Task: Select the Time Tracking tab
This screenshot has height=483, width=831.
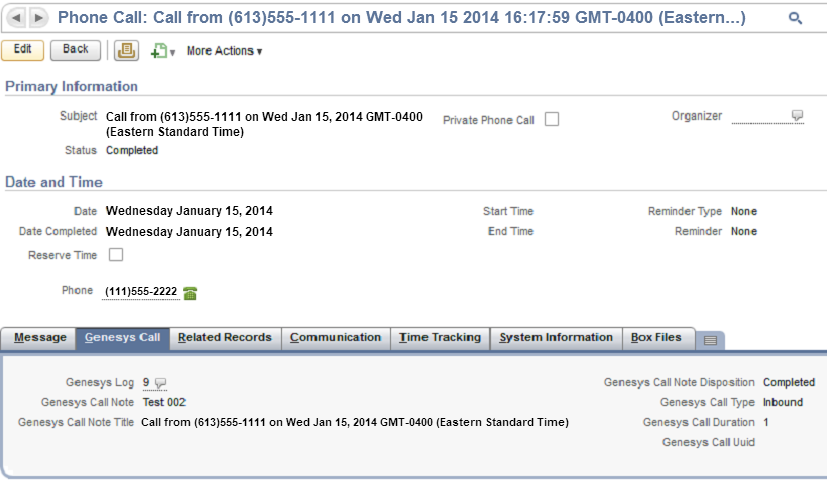Action: pyautogui.click(x=440, y=338)
